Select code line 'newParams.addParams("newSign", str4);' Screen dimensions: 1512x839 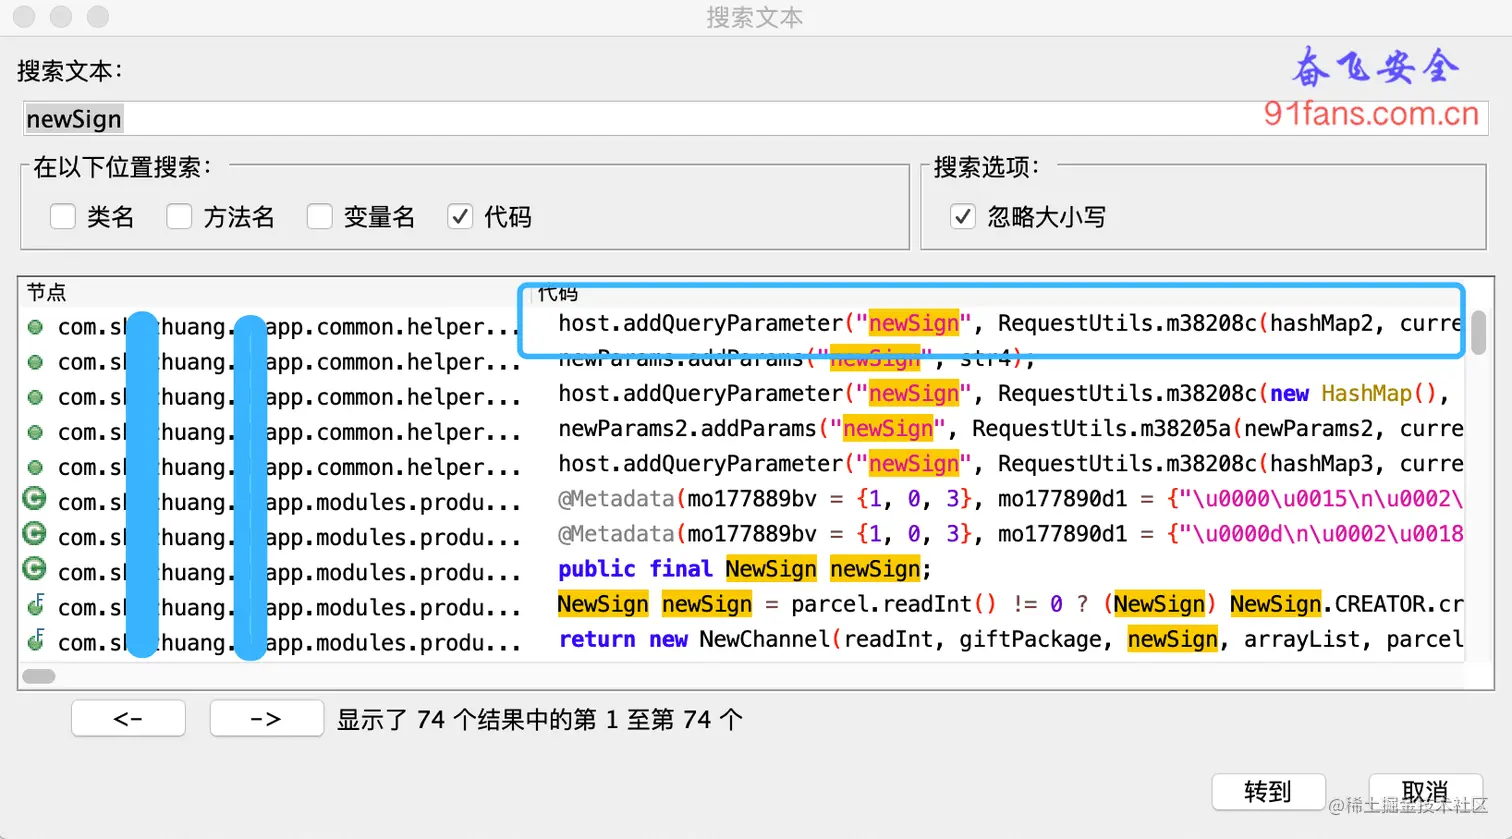[796, 358]
